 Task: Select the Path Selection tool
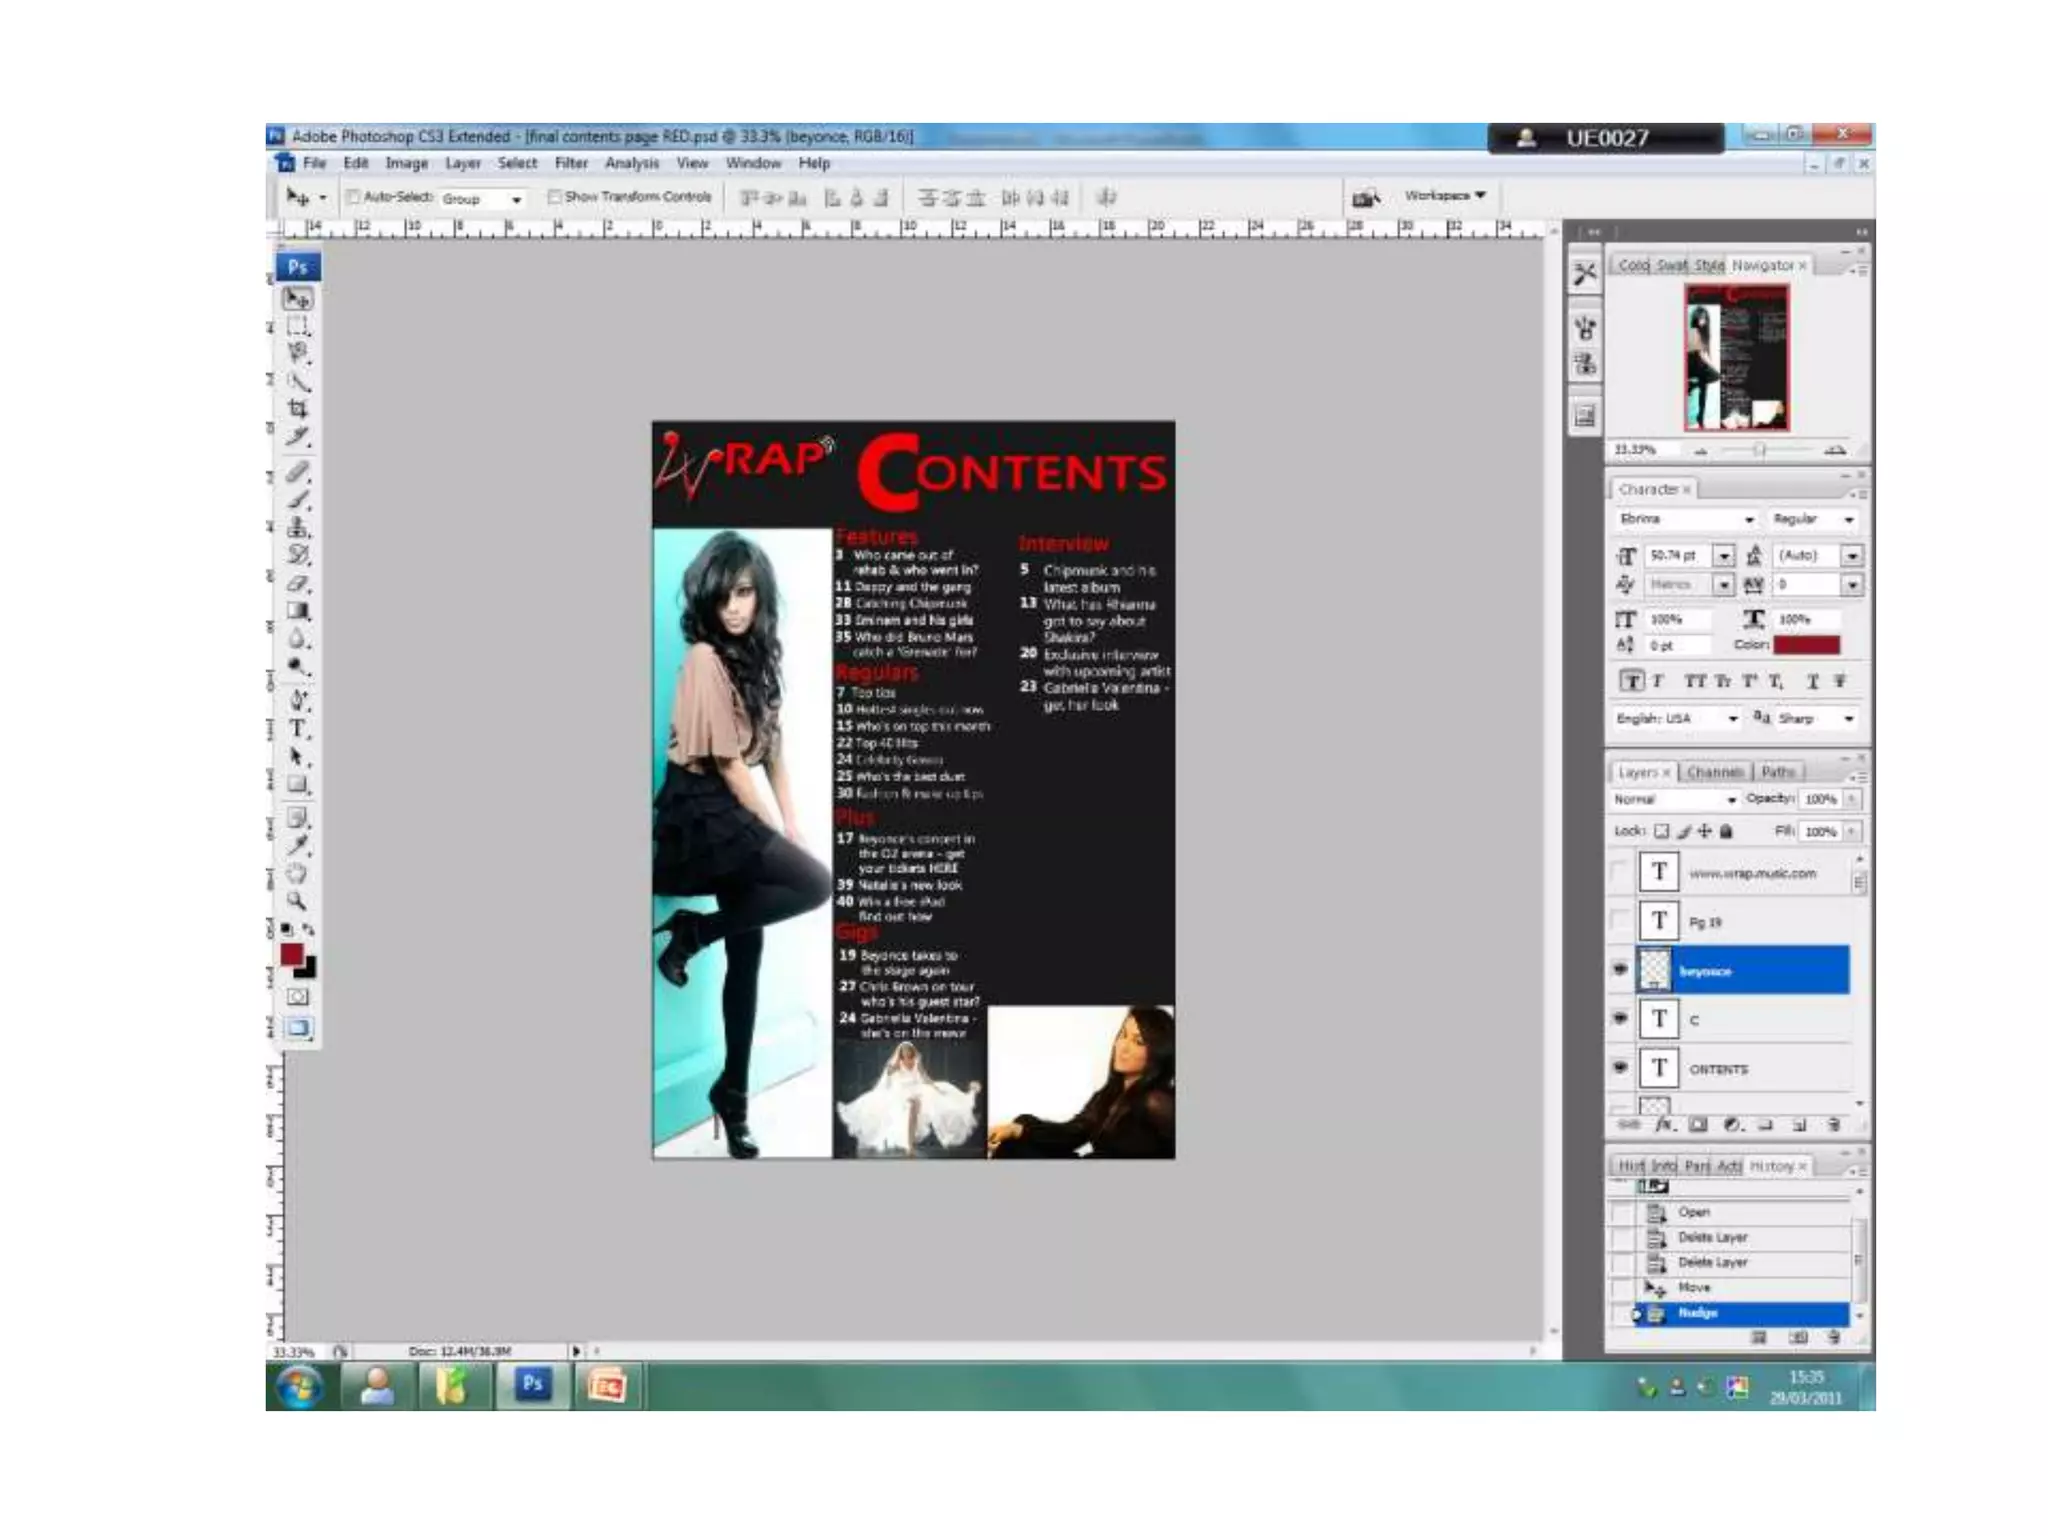coord(298,757)
